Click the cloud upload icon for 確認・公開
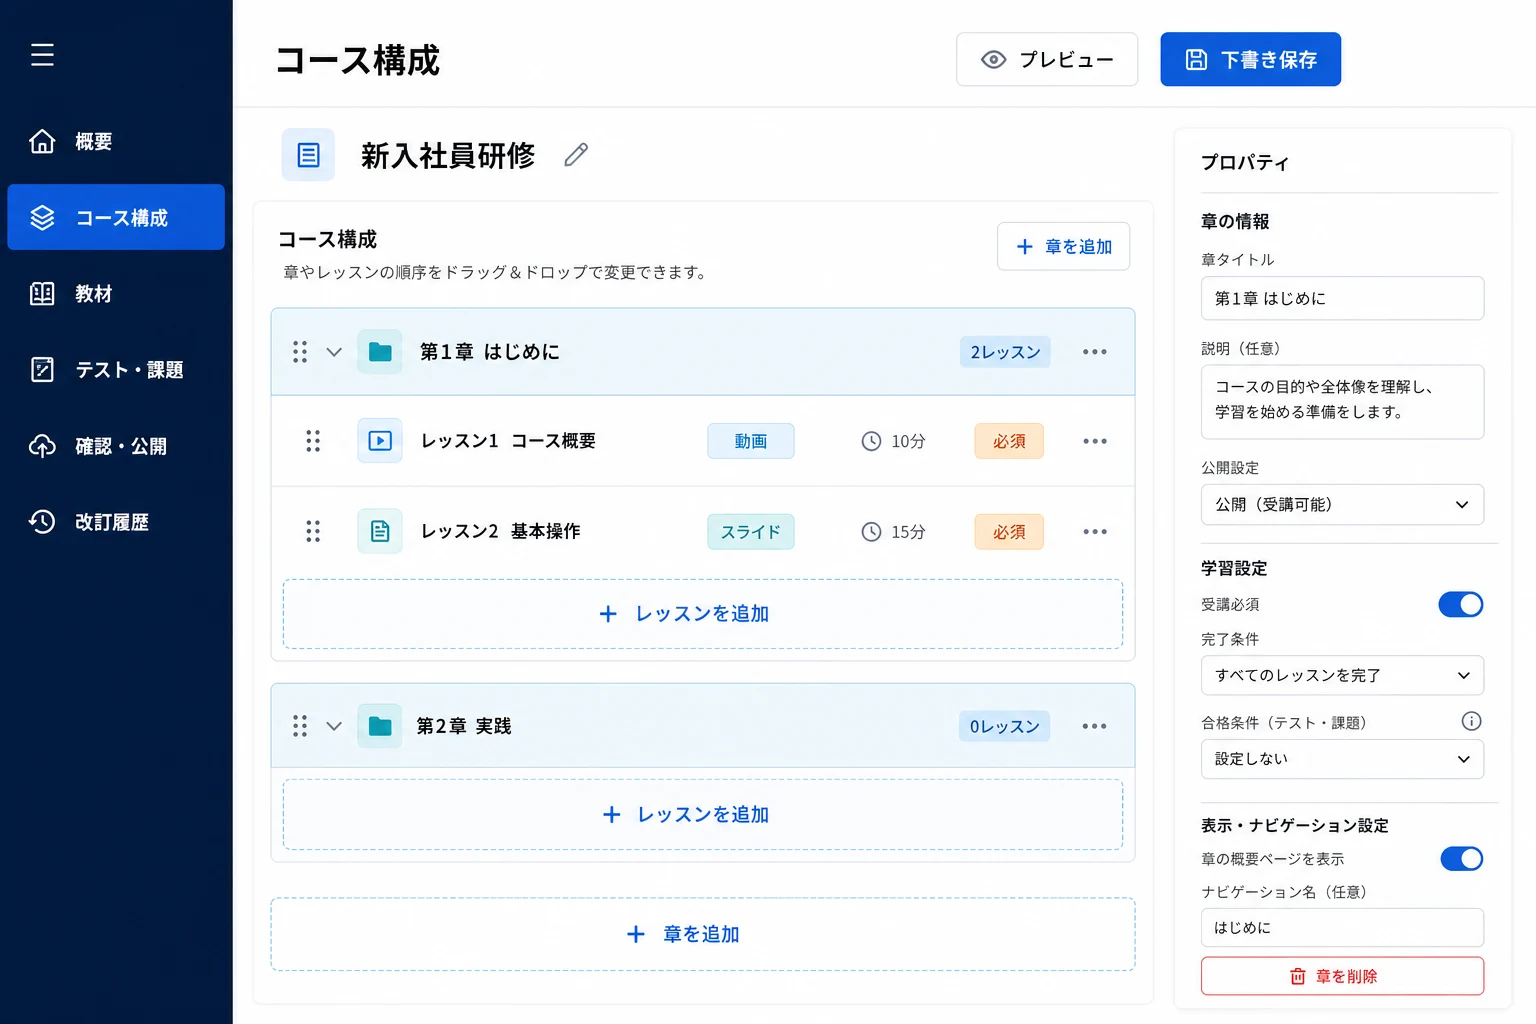 42,445
